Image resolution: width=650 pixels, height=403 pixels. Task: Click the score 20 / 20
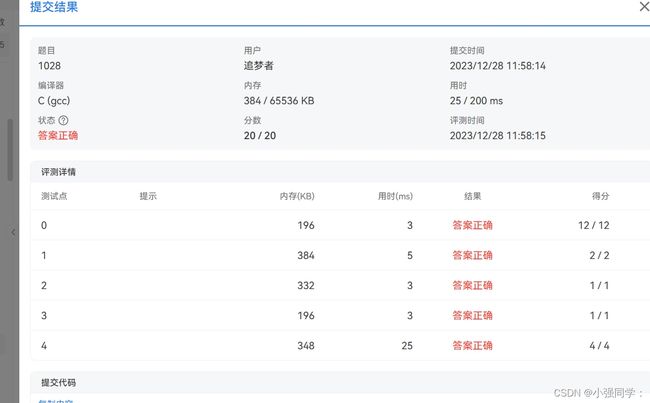pyautogui.click(x=260, y=136)
